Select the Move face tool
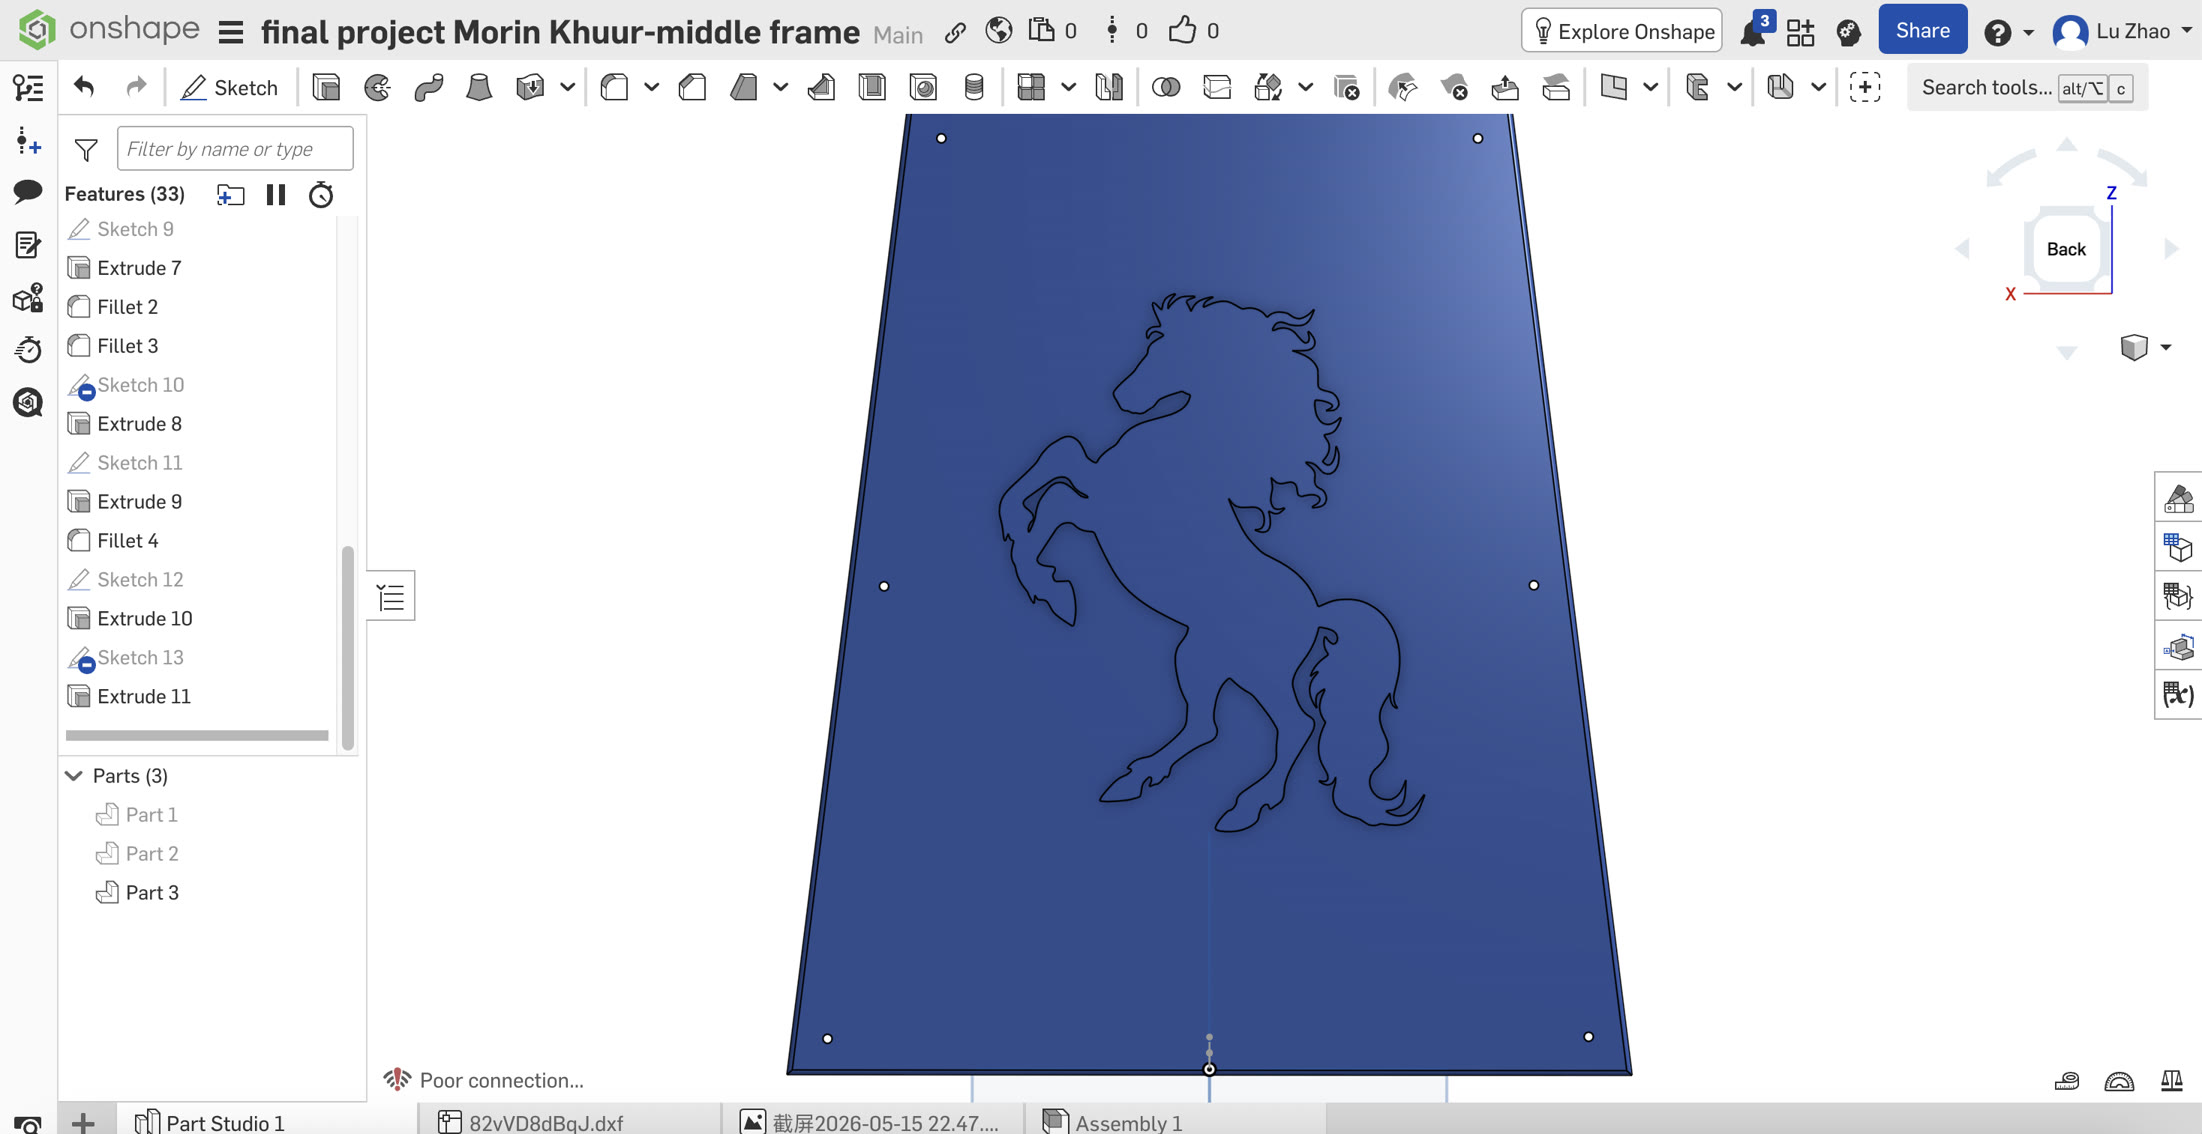The width and height of the screenshot is (2202, 1134). (1505, 87)
